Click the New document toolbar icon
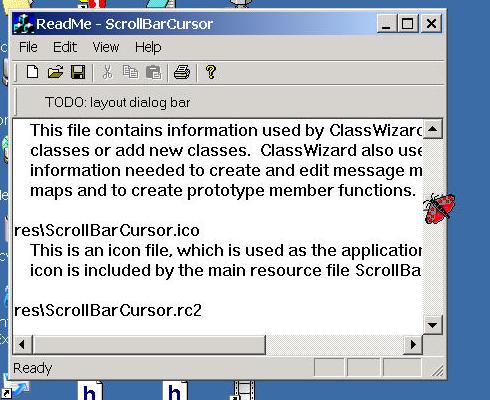The height and width of the screenshot is (400, 490). tap(32, 72)
